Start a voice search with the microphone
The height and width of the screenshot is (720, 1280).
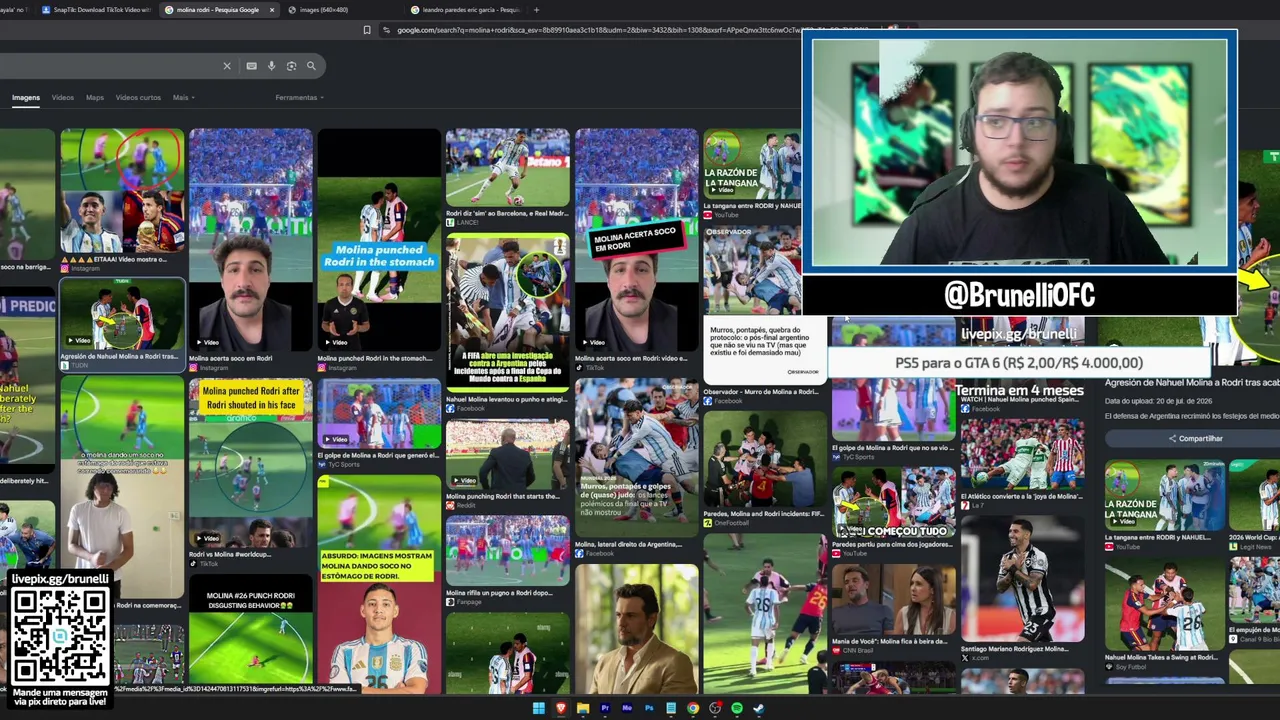click(x=271, y=66)
